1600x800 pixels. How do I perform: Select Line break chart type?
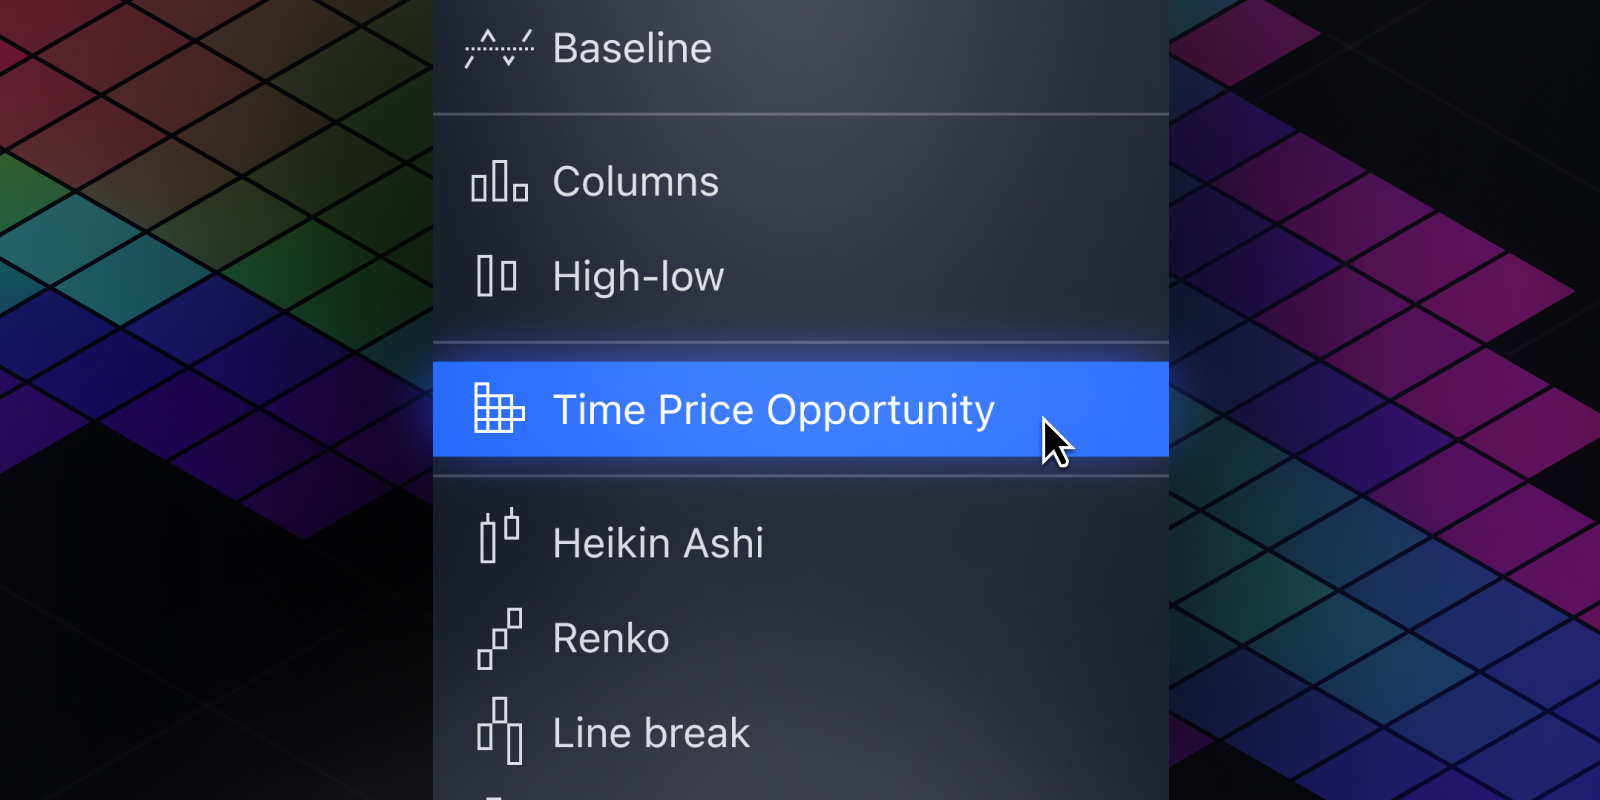(801, 733)
